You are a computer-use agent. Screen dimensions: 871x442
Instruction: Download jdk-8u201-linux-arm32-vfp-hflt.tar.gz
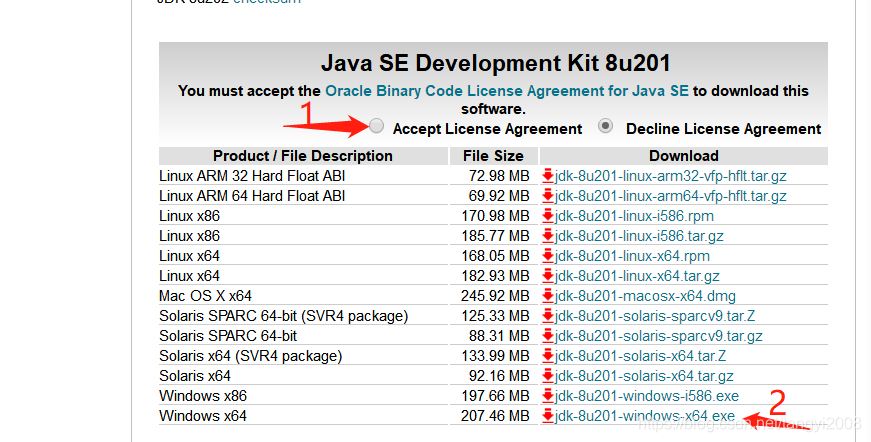pyautogui.click(x=670, y=176)
